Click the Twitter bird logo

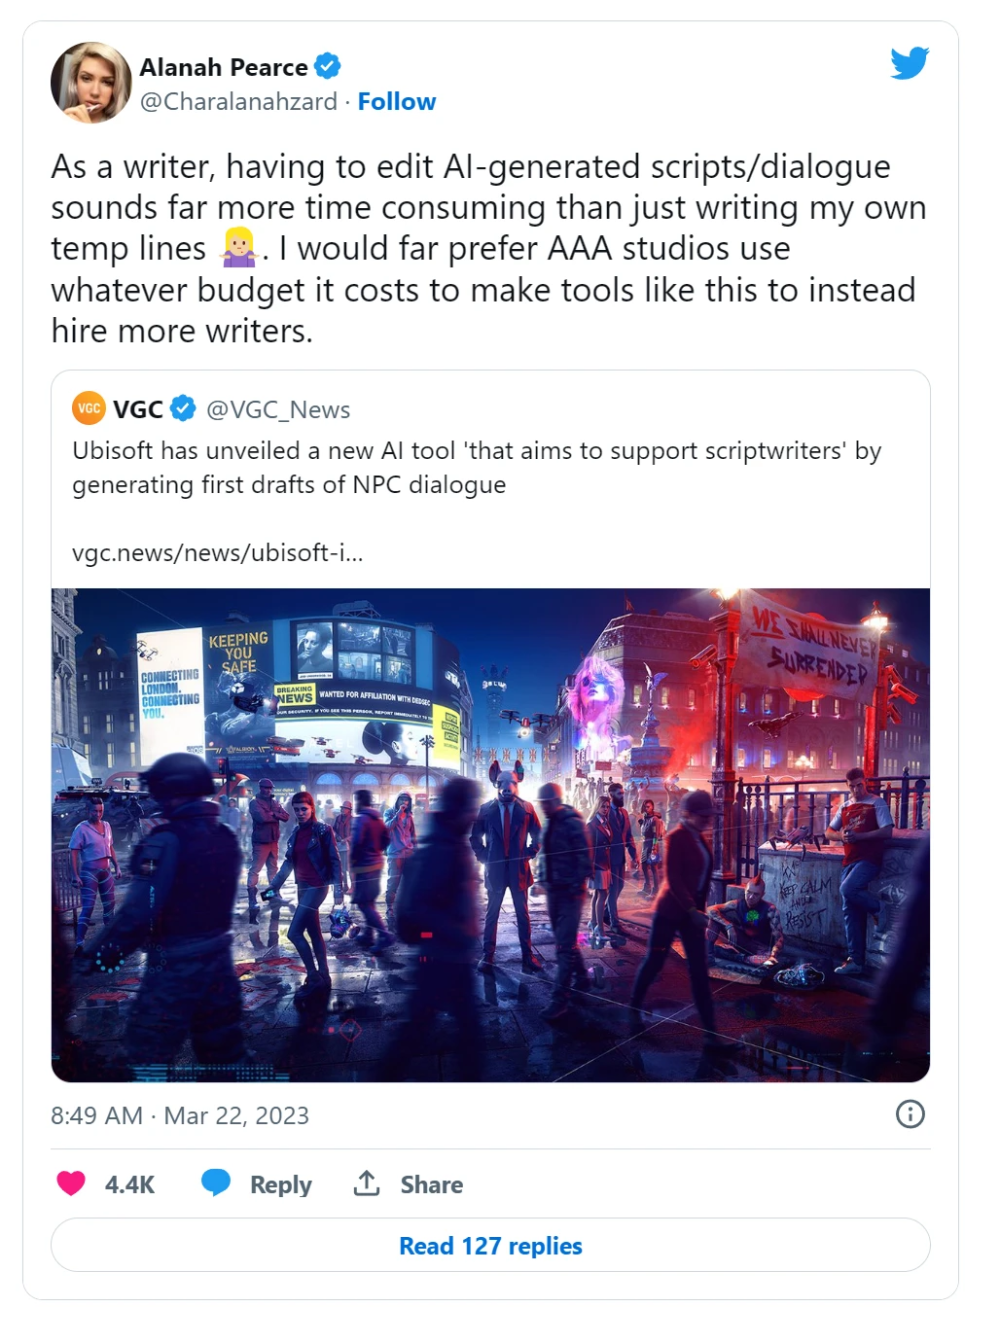[909, 63]
